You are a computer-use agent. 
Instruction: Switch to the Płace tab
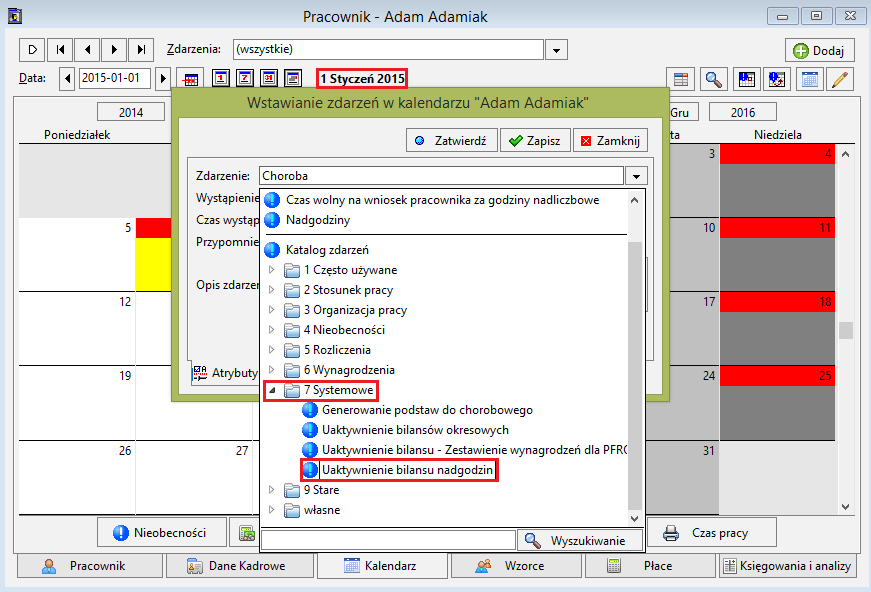click(x=650, y=566)
